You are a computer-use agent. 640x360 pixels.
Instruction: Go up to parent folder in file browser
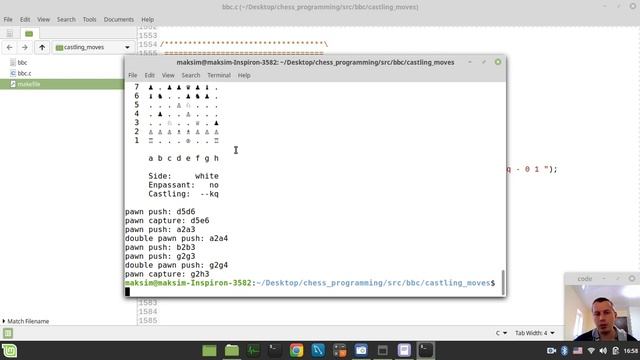pyautogui.click(x=42, y=47)
